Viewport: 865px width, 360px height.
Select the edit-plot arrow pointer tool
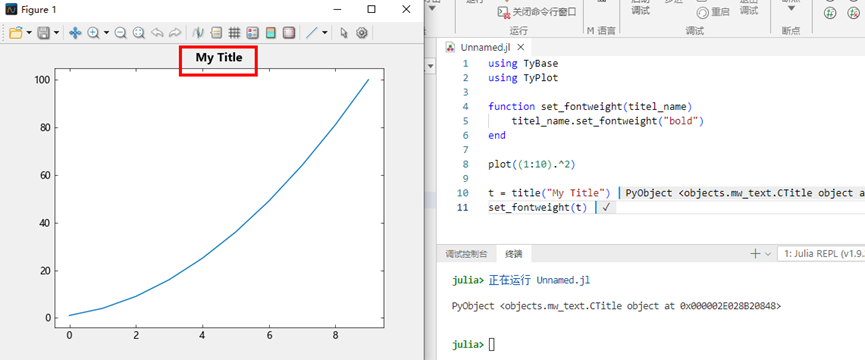[344, 33]
